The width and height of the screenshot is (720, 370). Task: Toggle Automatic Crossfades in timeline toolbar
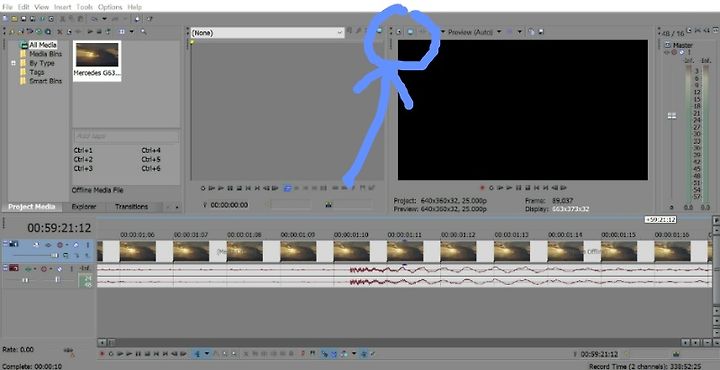334,353
